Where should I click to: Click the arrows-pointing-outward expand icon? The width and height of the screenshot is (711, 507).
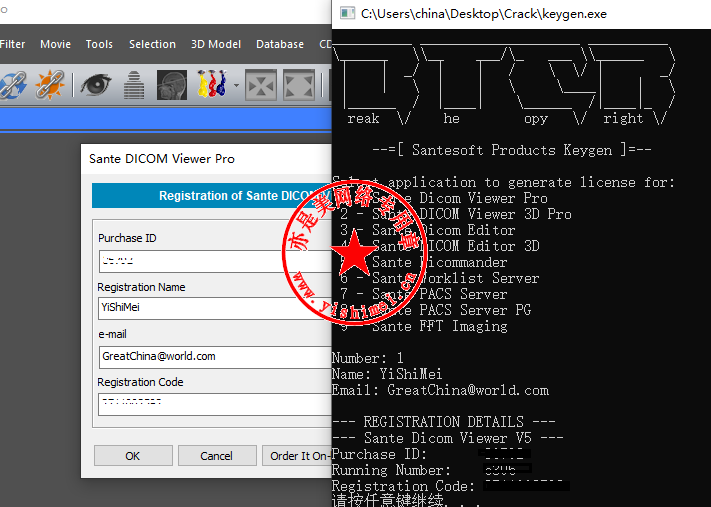point(299,85)
